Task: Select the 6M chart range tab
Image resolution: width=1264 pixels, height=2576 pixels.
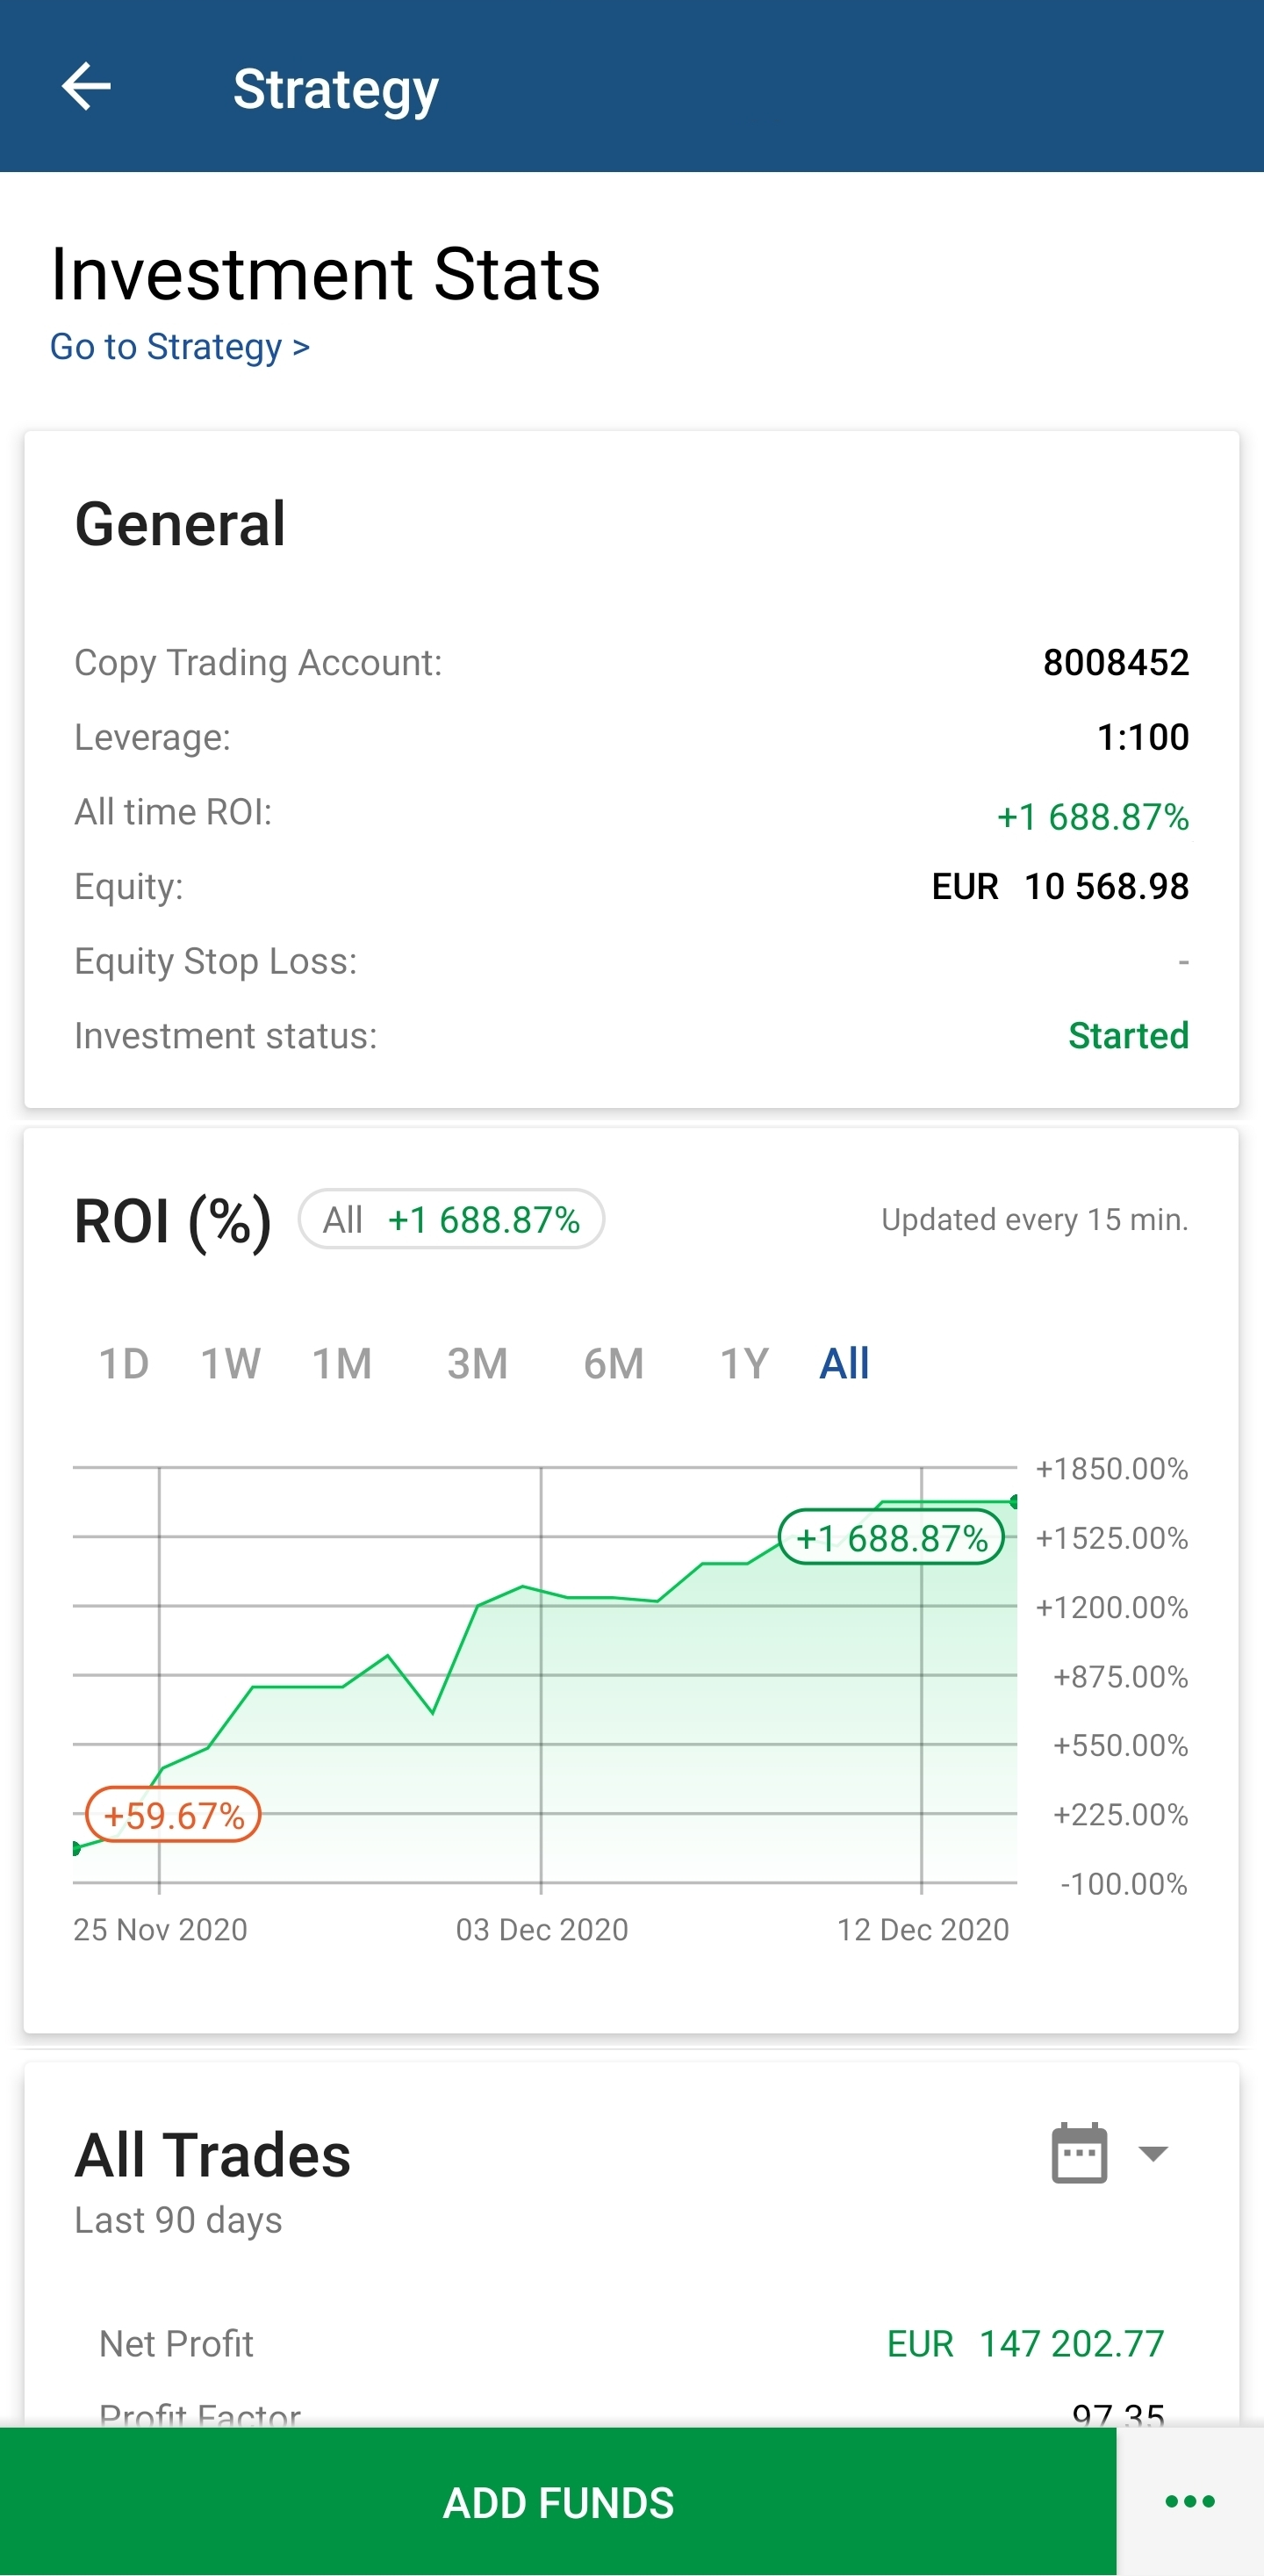Action: click(614, 1363)
